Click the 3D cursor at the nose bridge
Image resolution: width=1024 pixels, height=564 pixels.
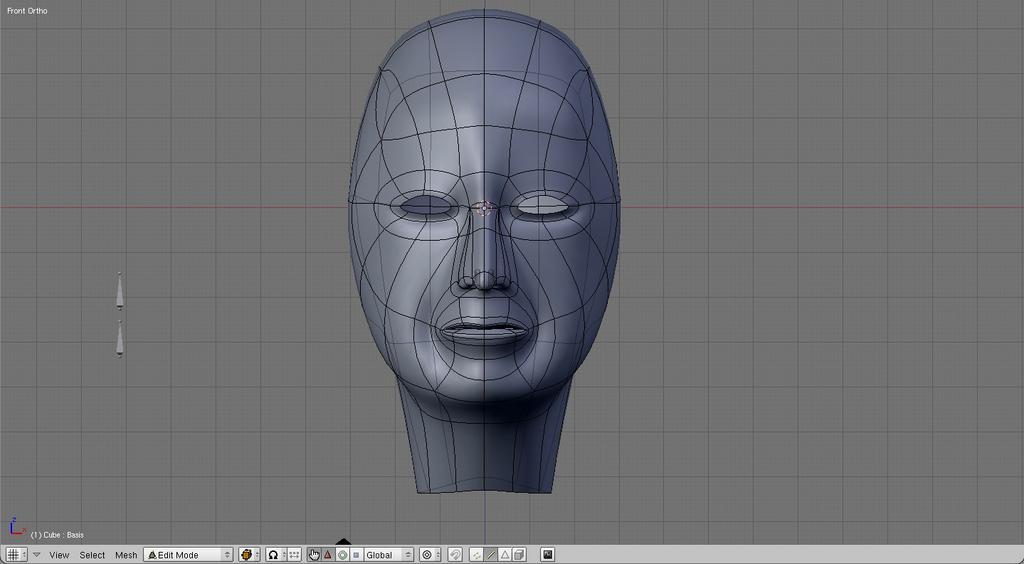coord(484,208)
